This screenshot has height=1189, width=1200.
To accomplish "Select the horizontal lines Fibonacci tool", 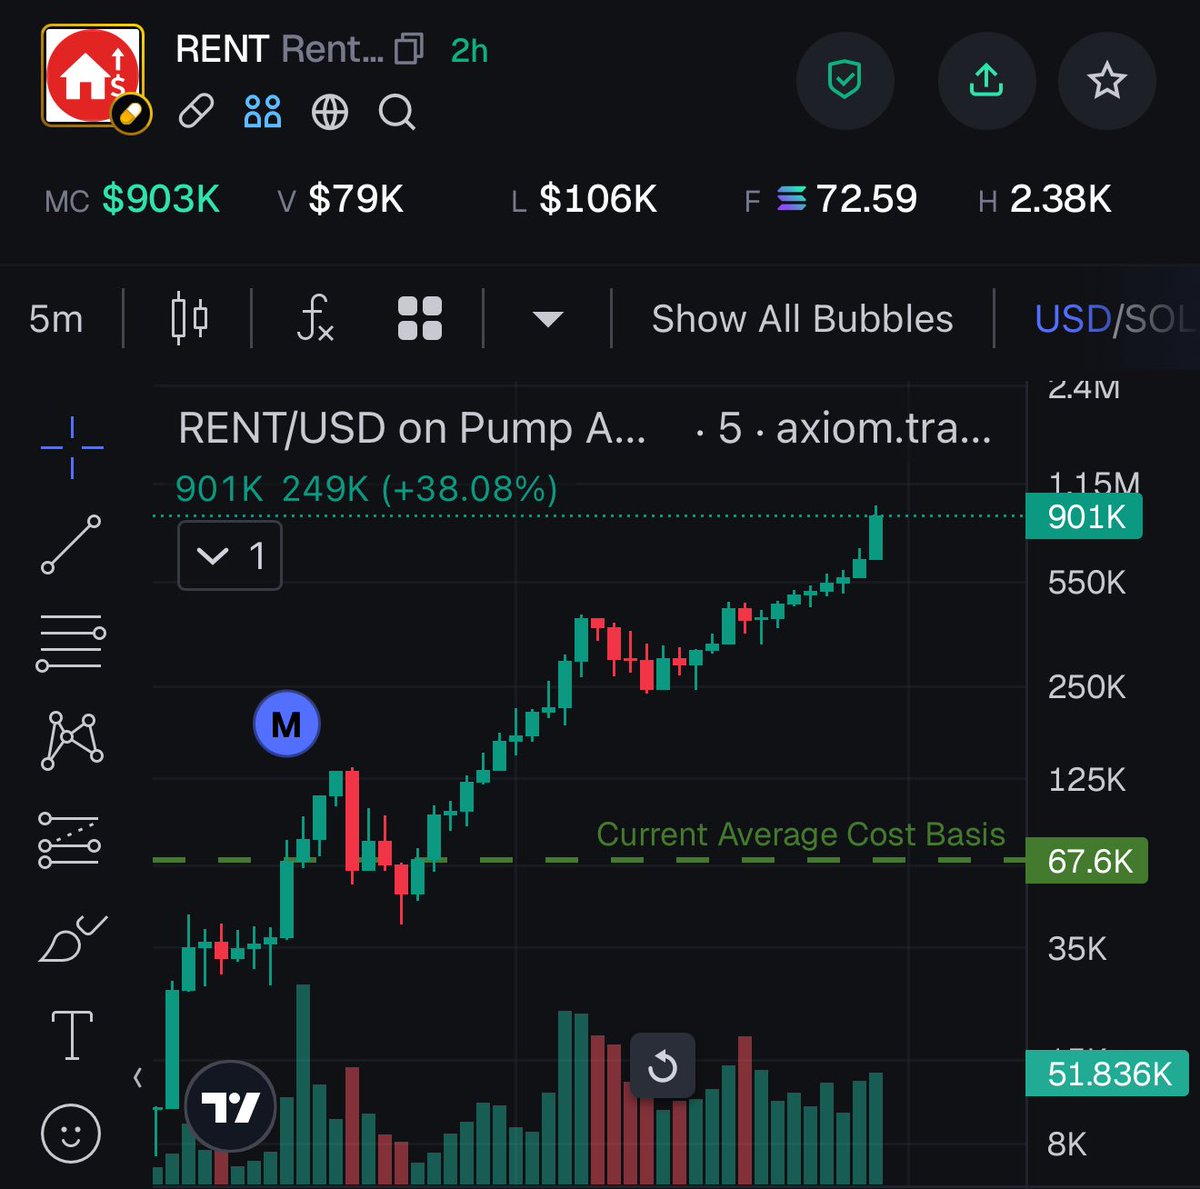I will [x=71, y=642].
